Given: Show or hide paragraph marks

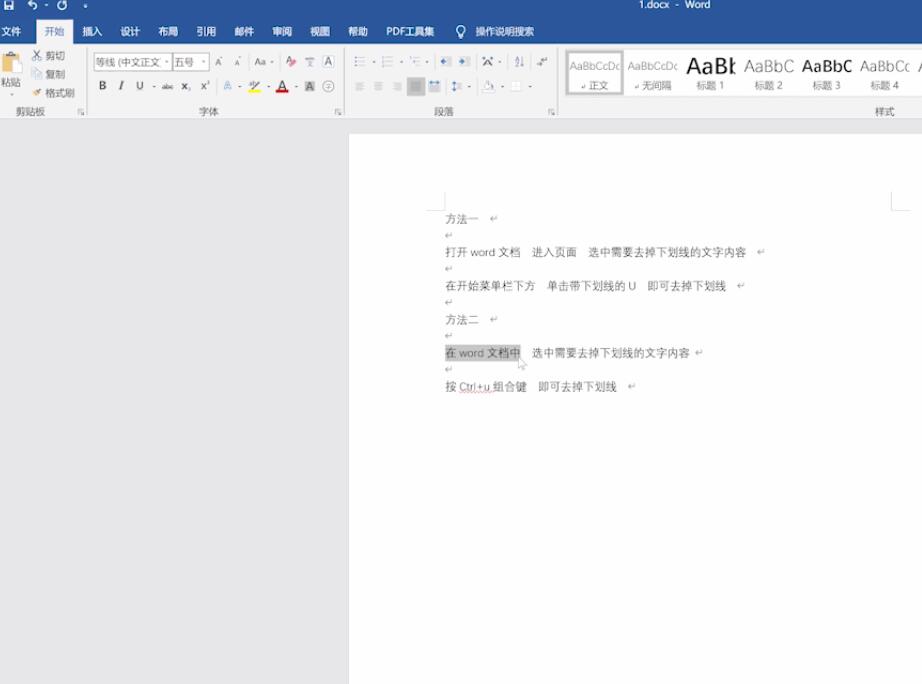Looking at the screenshot, I should (542, 61).
